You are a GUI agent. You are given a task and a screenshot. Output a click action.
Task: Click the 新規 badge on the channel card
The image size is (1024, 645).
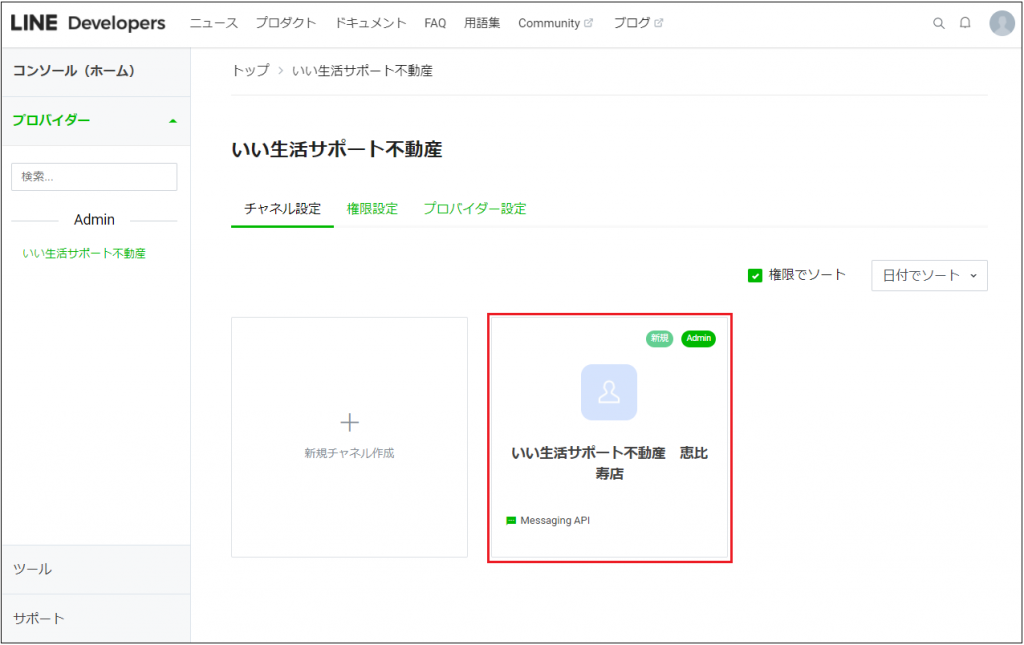(659, 338)
